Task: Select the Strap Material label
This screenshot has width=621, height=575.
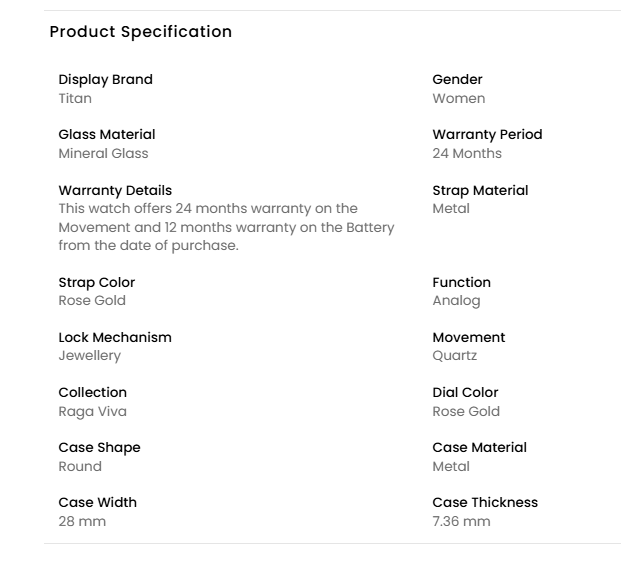Action: click(480, 190)
